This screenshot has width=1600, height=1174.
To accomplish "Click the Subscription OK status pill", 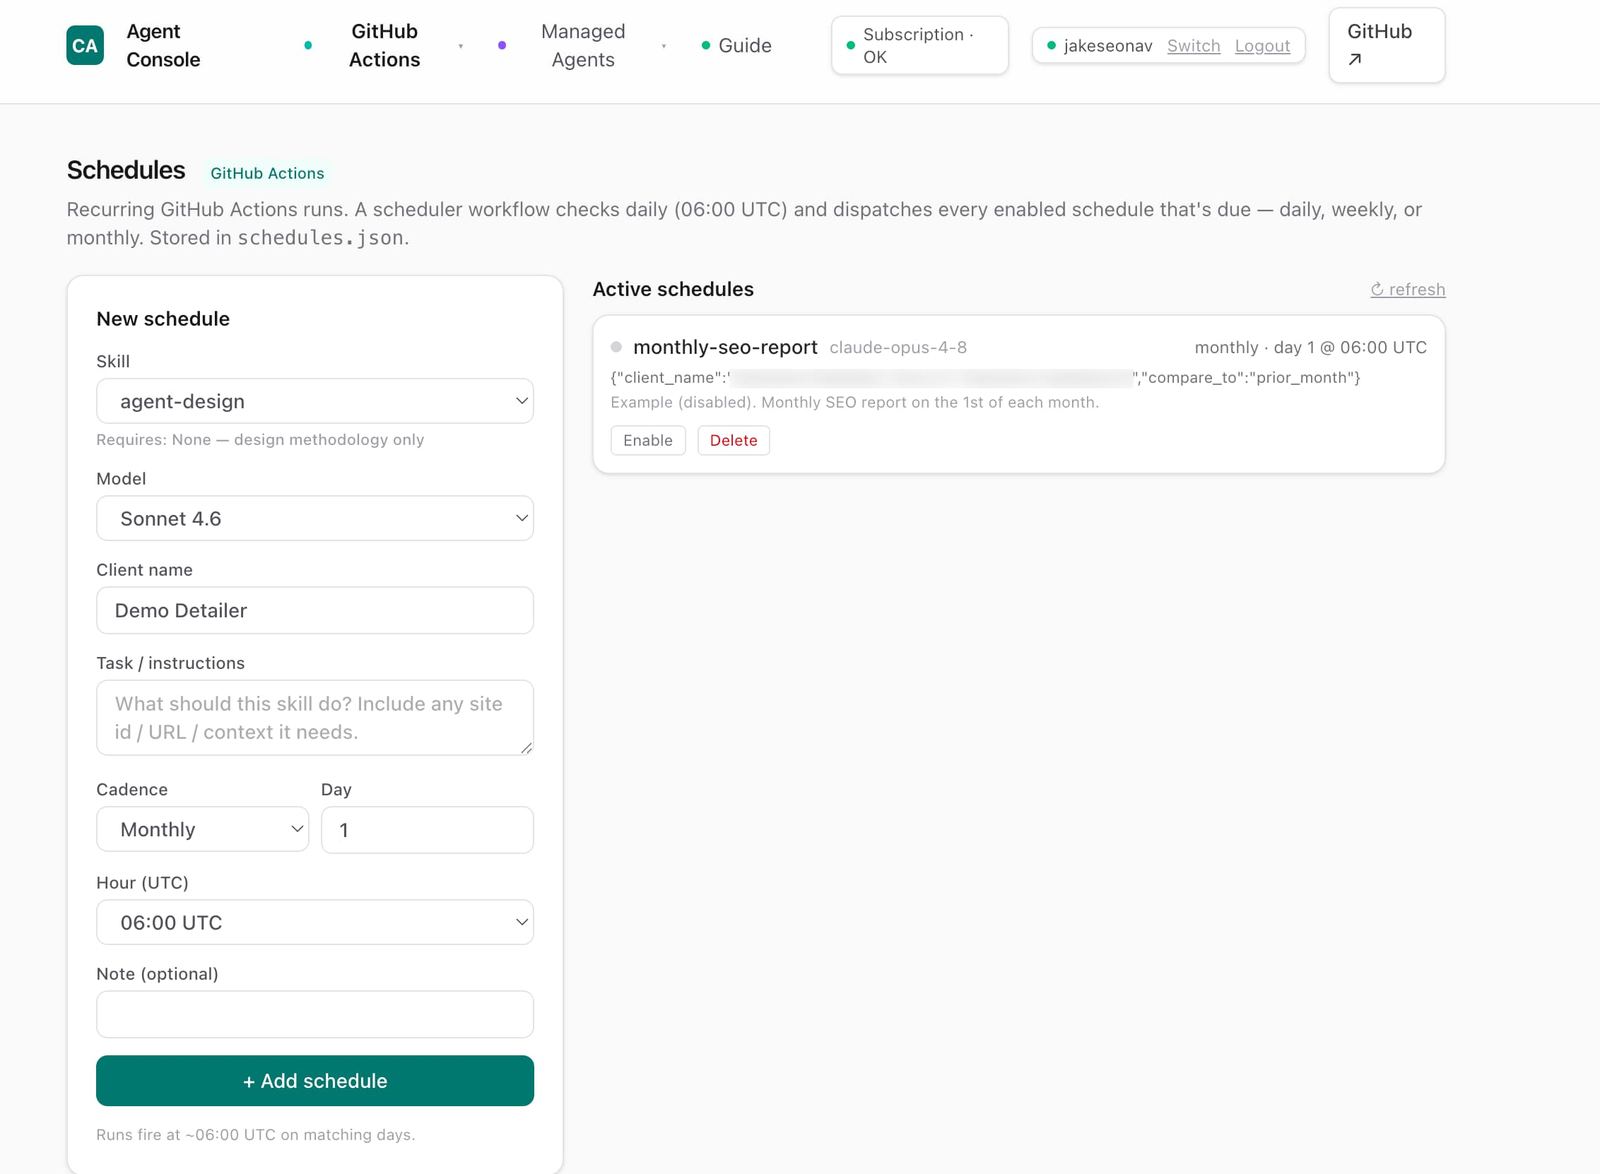I will 919,46.
